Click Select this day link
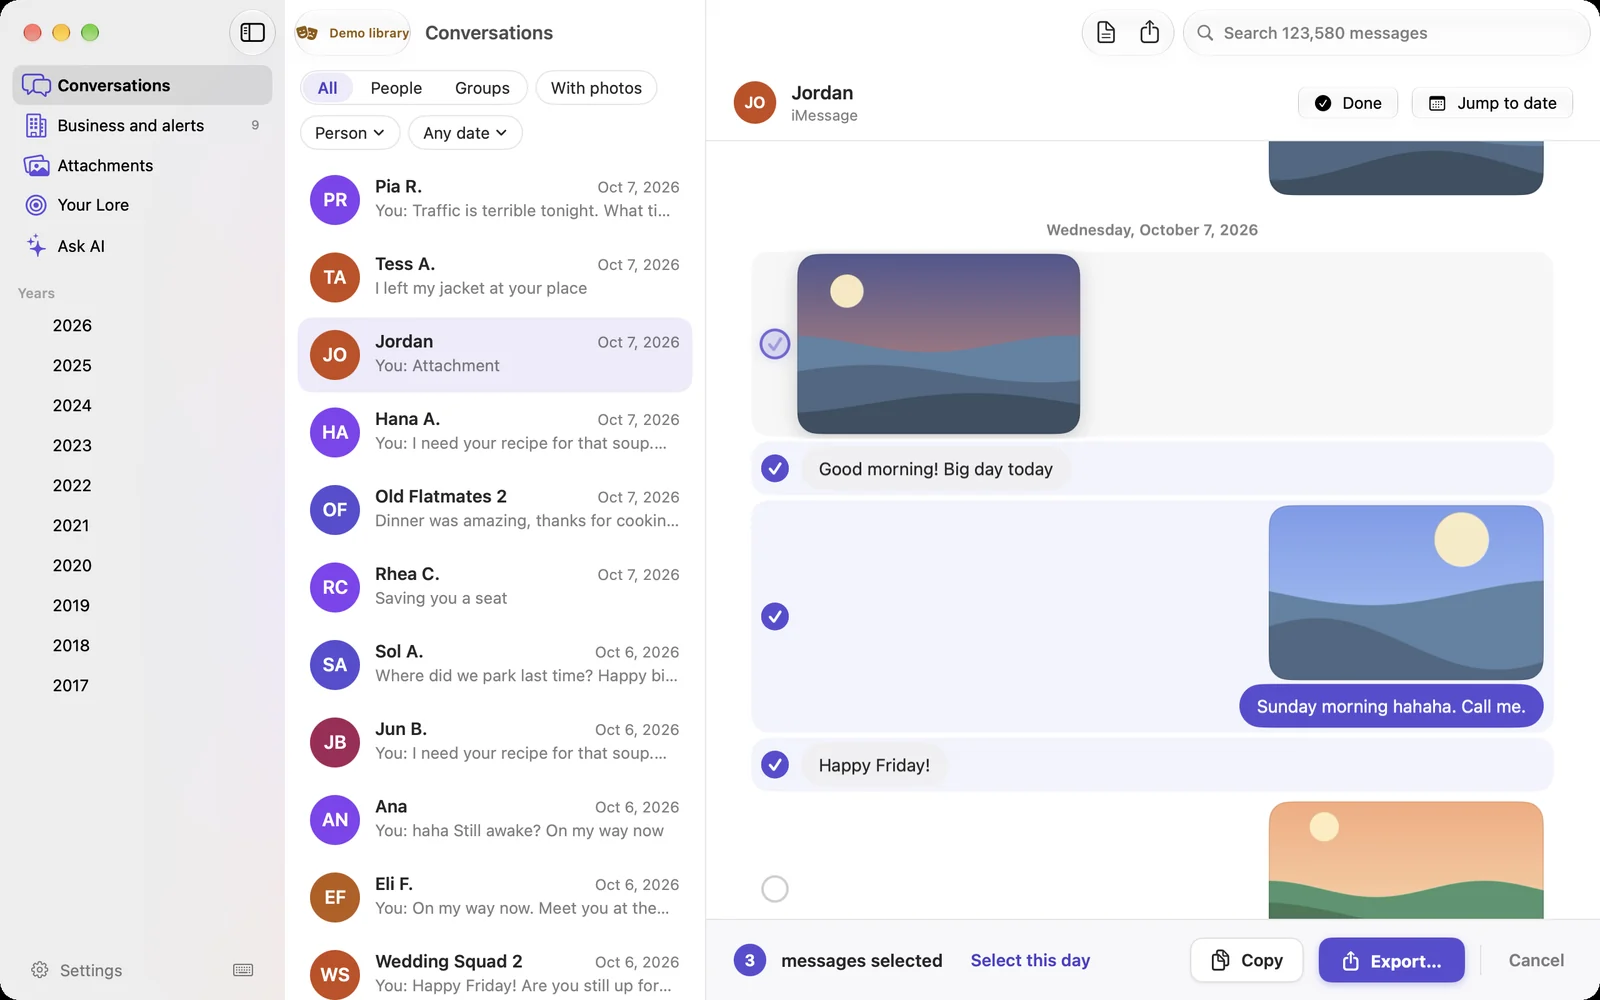The height and width of the screenshot is (1000, 1600). pyautogui.click(x=1030, y=960)
